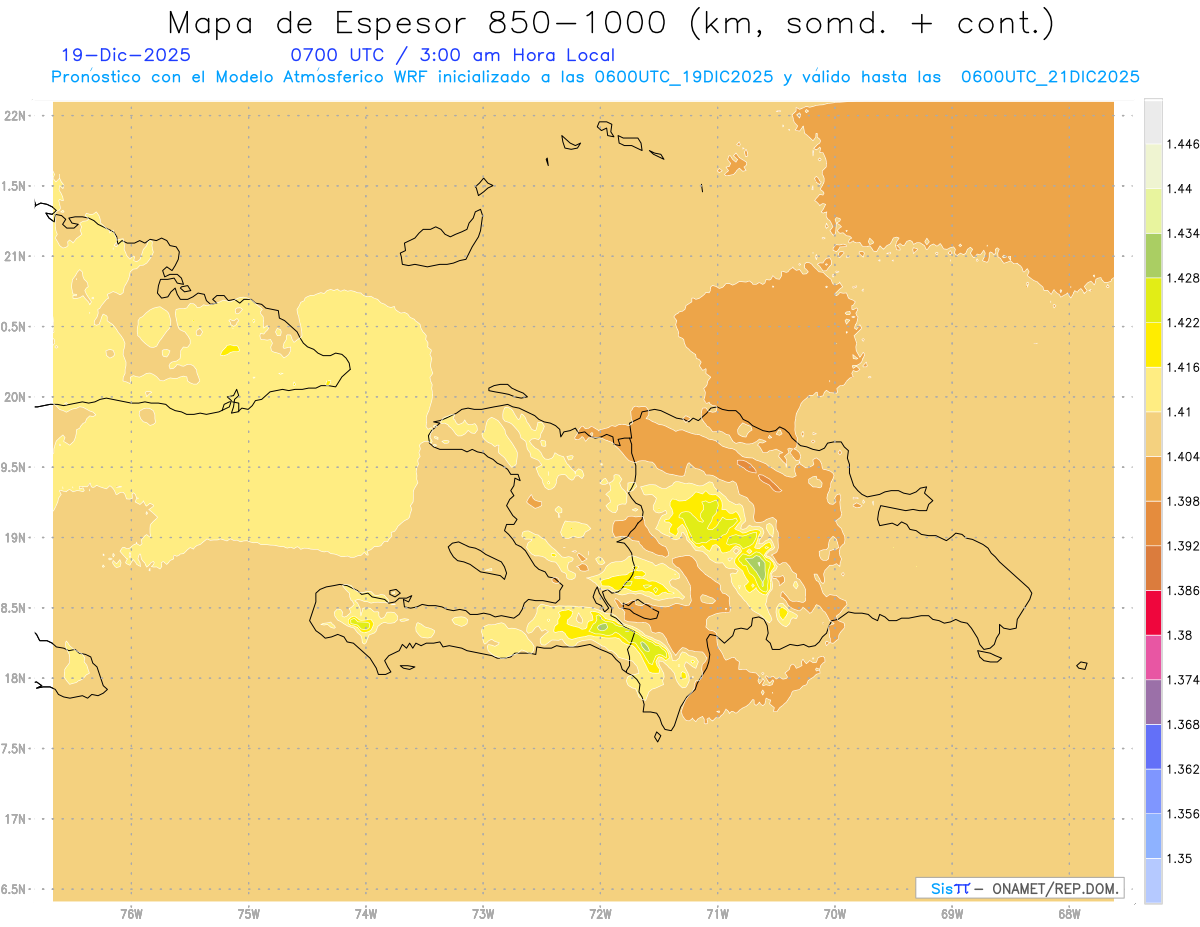Click the 1.386 legend value
Viewport: 1200px width, 927px height.
pyautogui.click(x=1183, y=590)
